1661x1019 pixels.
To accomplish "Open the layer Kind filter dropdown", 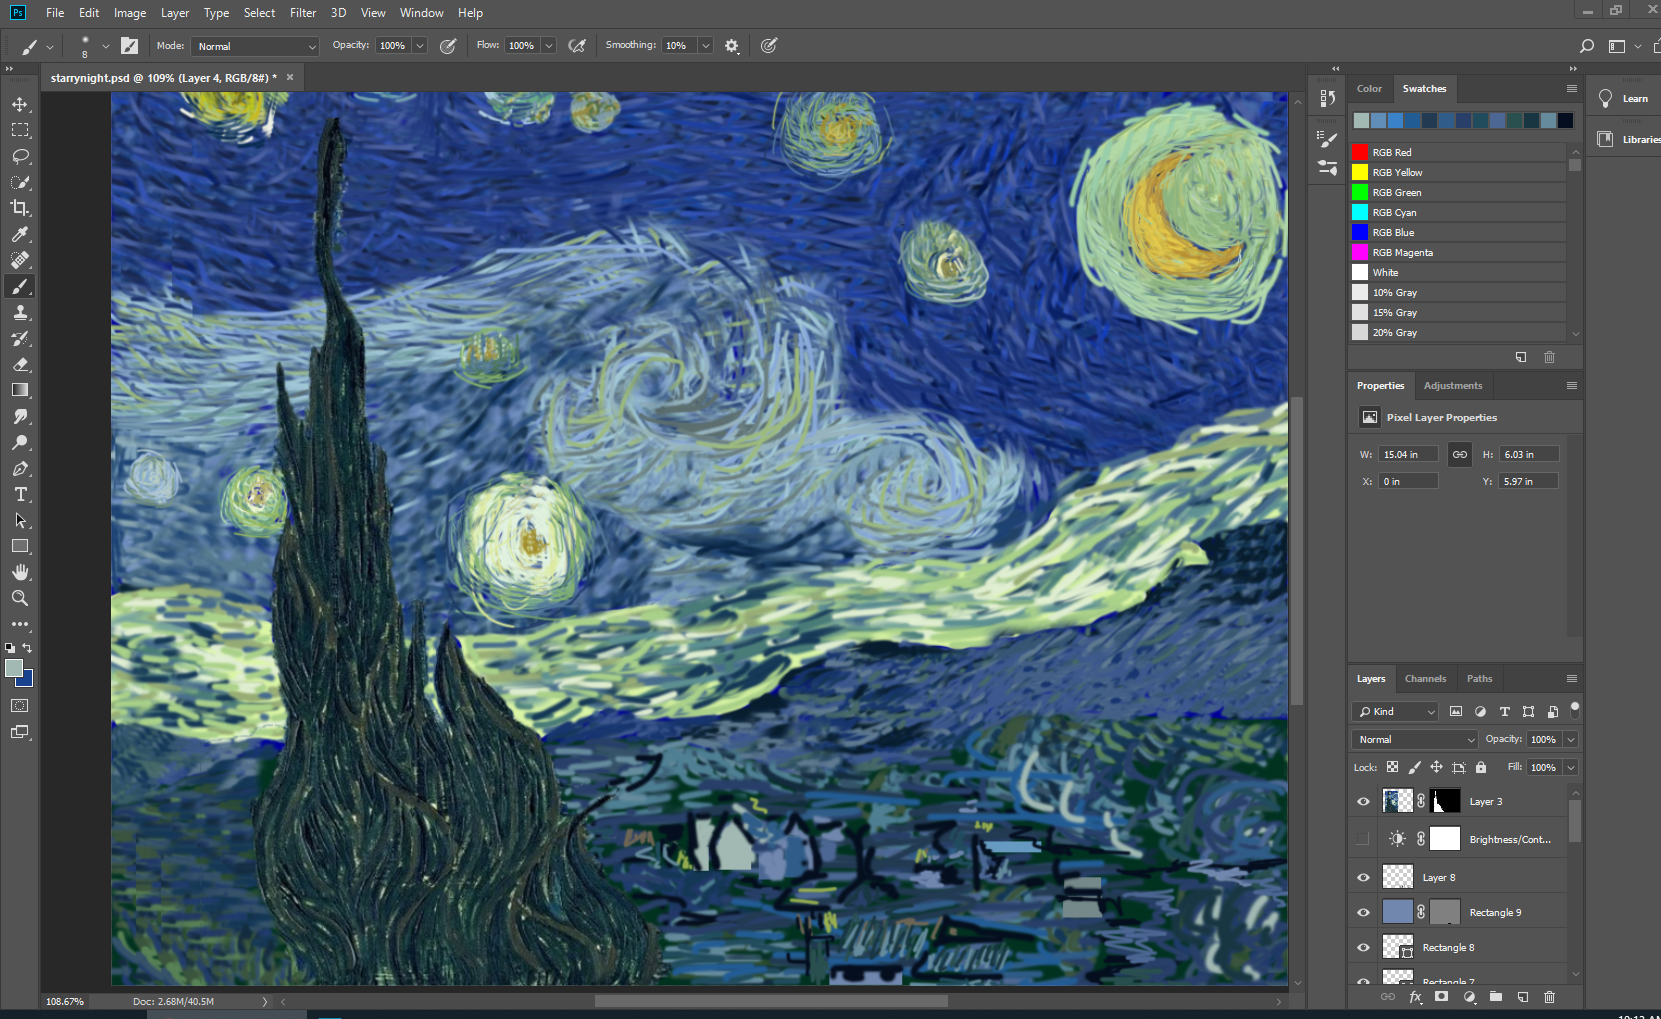I will [x=1395, y=711].
